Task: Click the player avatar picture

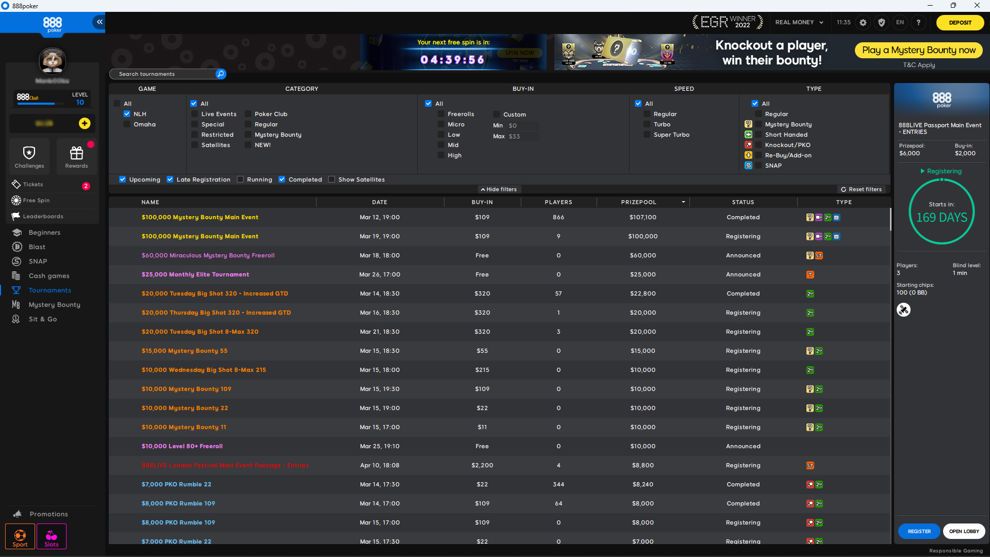Action: pos(52,61)
